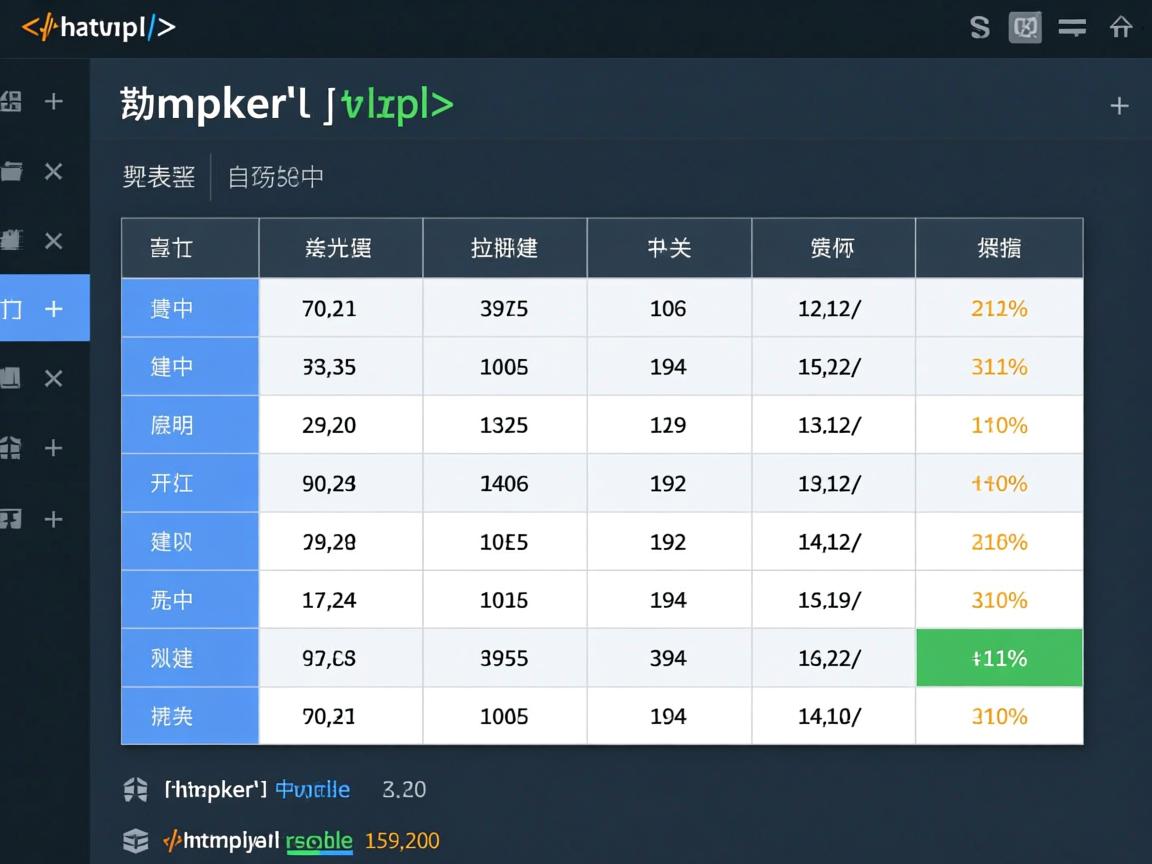
Task: Select the green +11% highlighted cell
Action: pyautogui.click(x=999, y=658)
